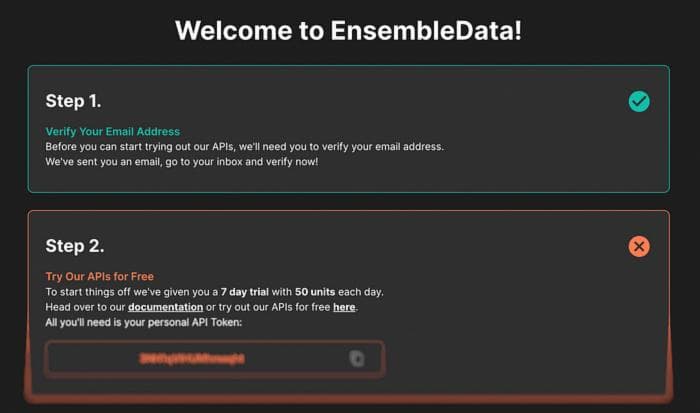Viewport: 700px width, 413px height.
Task: Select the "Try Our APIs for Free" heading
Action: pos(100,276)
